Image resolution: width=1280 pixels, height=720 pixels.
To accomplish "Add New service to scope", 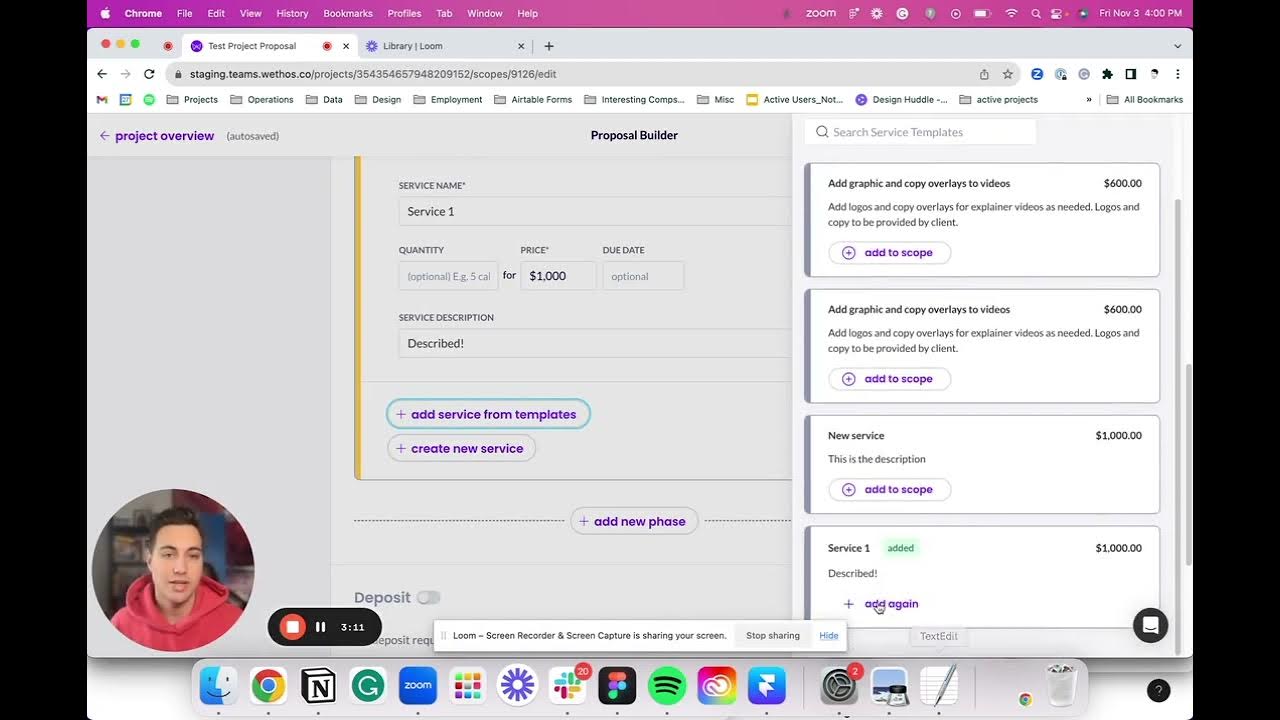I will (889, 489).
